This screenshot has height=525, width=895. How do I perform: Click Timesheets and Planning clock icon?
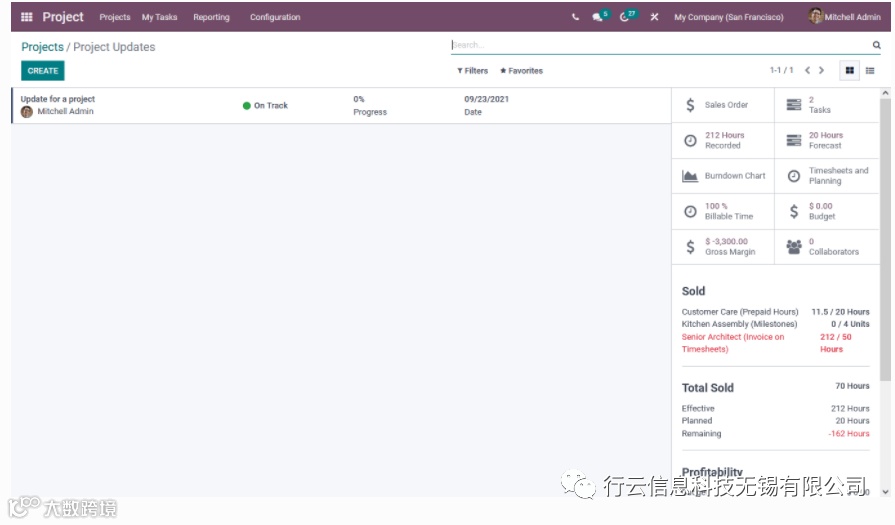pyautogui.click(x=793, y=176)
